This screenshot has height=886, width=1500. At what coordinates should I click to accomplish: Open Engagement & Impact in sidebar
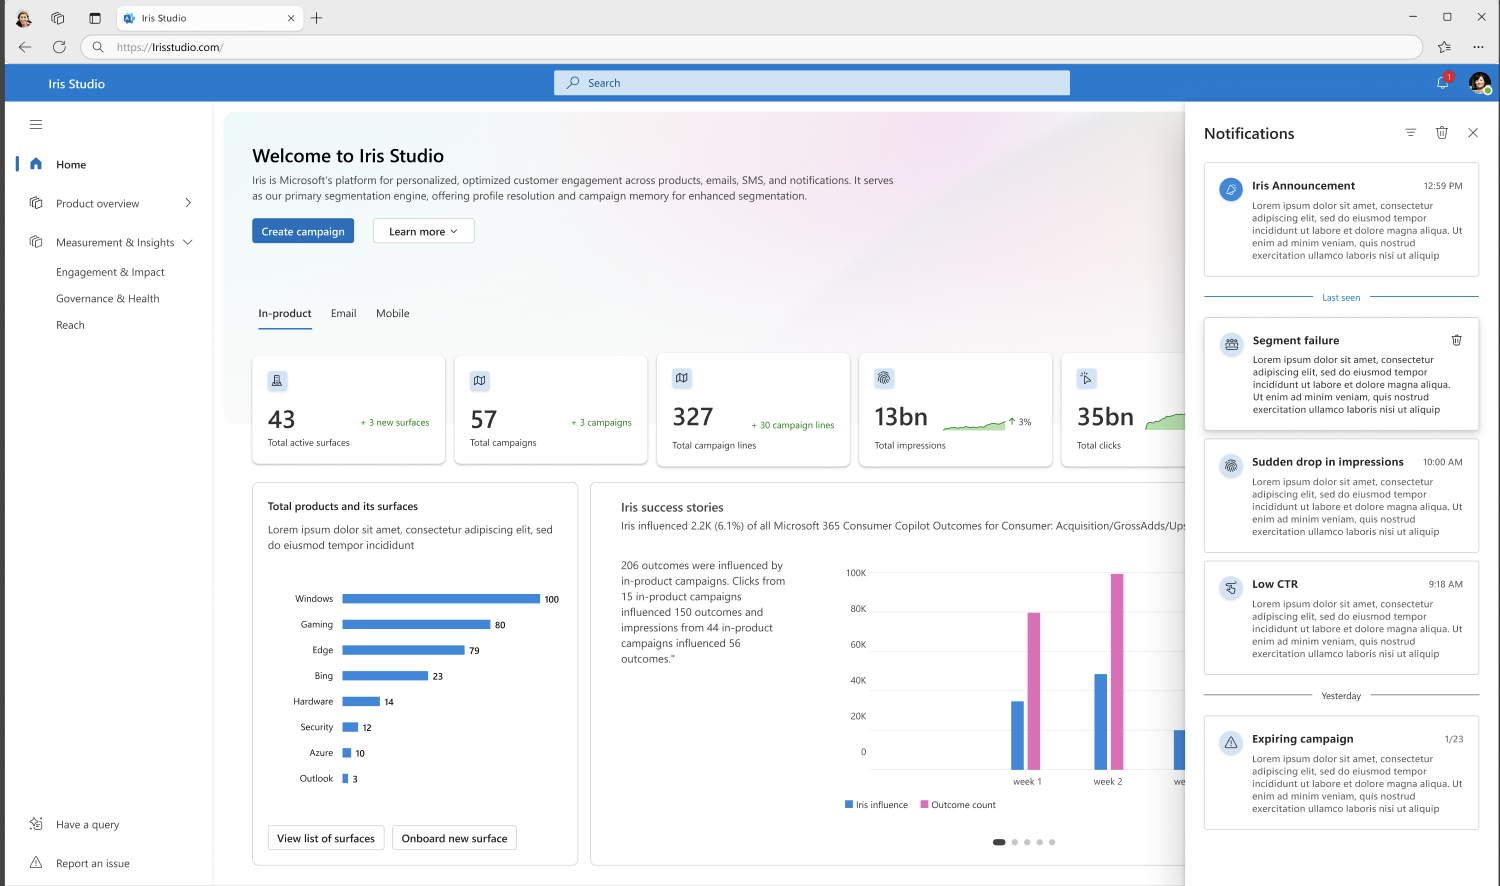coord(110,272)
